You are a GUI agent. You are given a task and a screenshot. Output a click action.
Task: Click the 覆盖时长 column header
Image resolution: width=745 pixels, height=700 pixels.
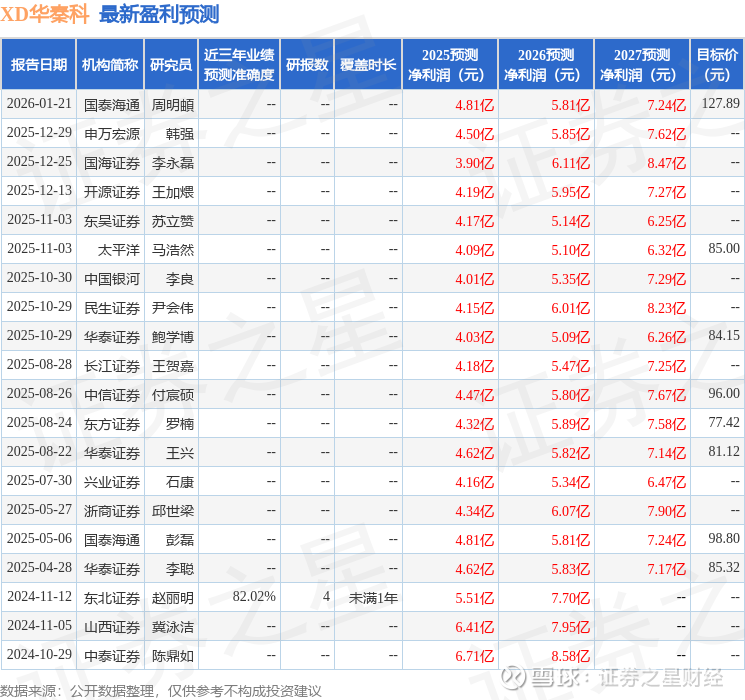368,64
